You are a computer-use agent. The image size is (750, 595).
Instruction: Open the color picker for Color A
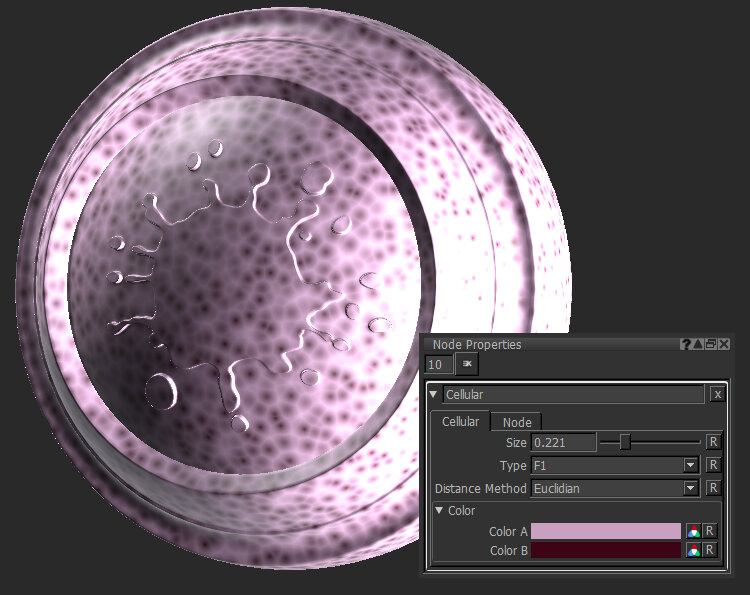point(693,532)
